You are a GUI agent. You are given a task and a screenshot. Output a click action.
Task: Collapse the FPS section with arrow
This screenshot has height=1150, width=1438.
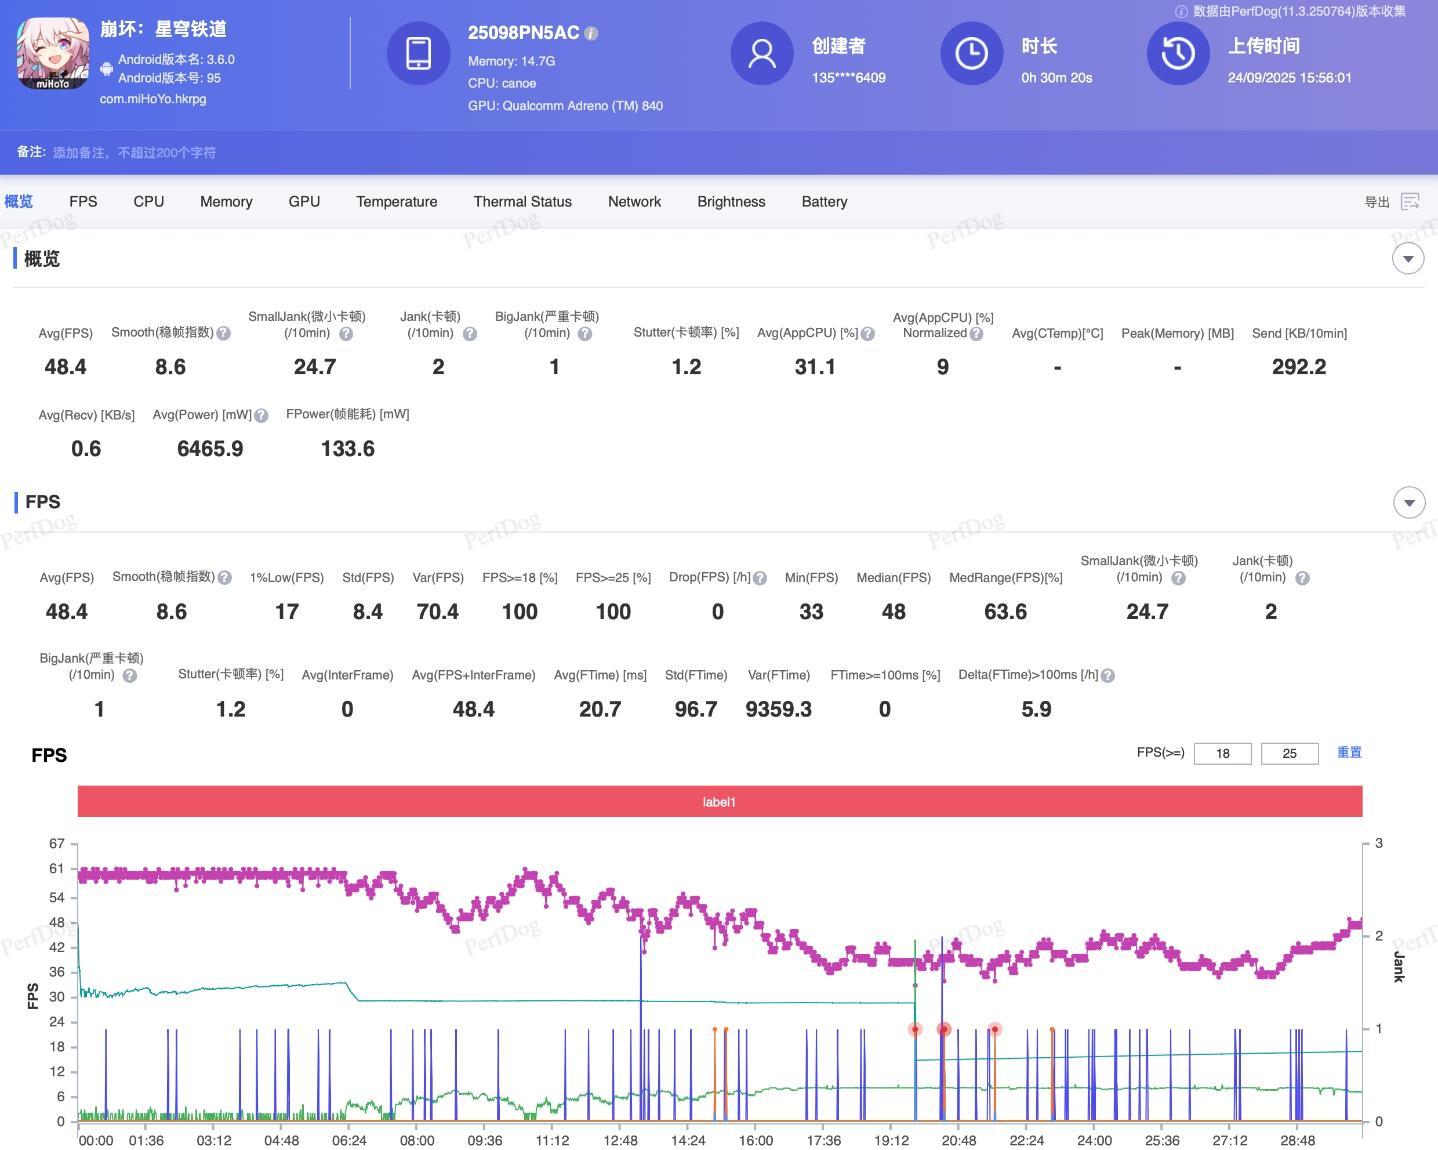(x=1408, y=502)
